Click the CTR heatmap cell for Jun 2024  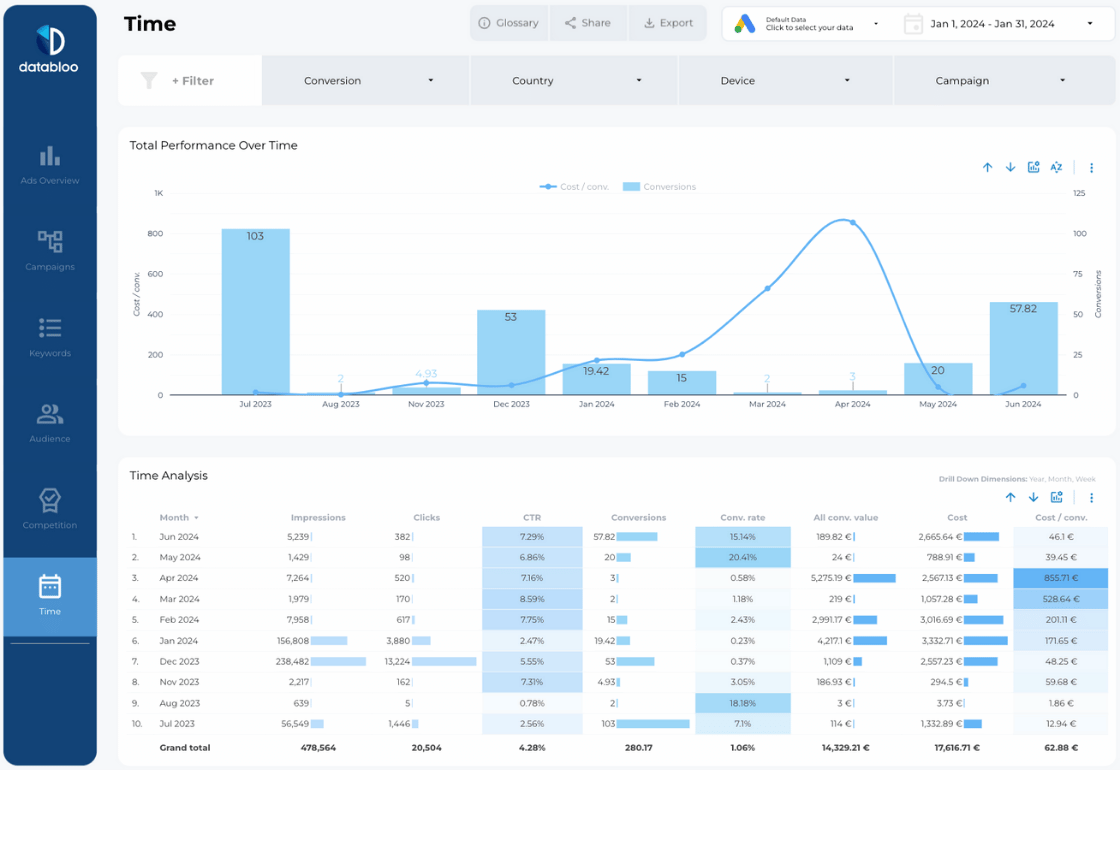click(532, 536)
